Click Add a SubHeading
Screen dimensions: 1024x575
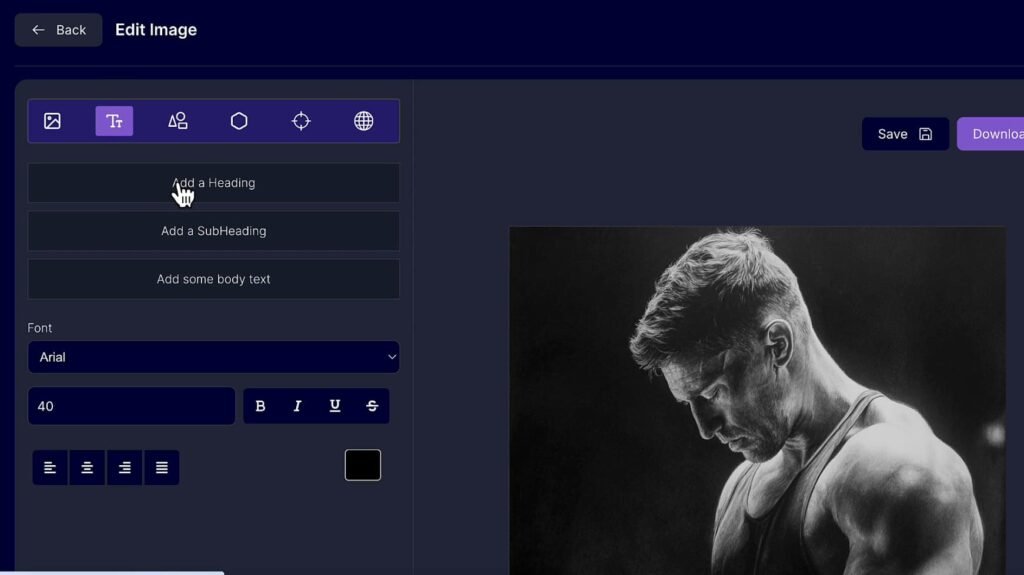click(x=213, y=231)
